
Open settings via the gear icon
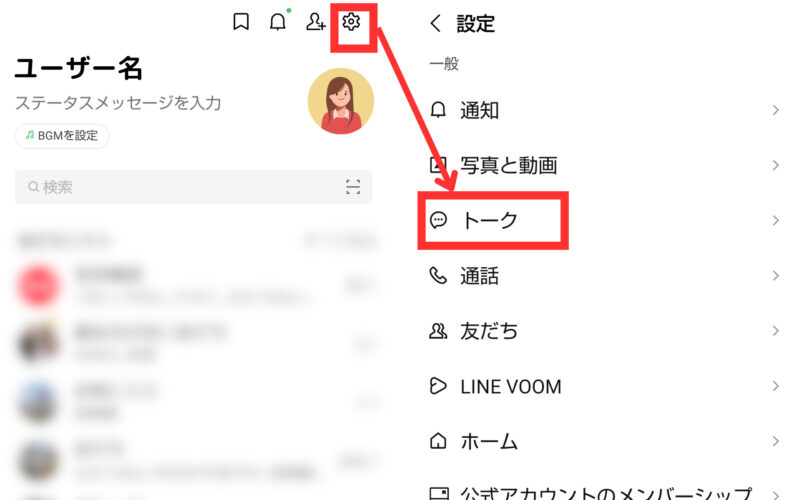[351, 22]
